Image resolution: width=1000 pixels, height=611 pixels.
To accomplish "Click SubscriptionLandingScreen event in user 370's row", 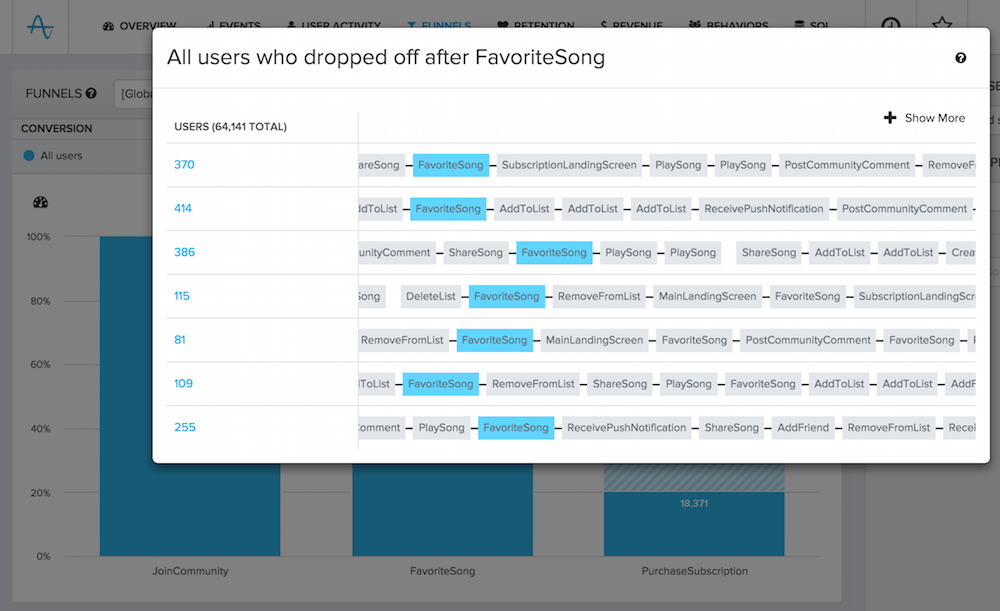I will coord(569,165).
